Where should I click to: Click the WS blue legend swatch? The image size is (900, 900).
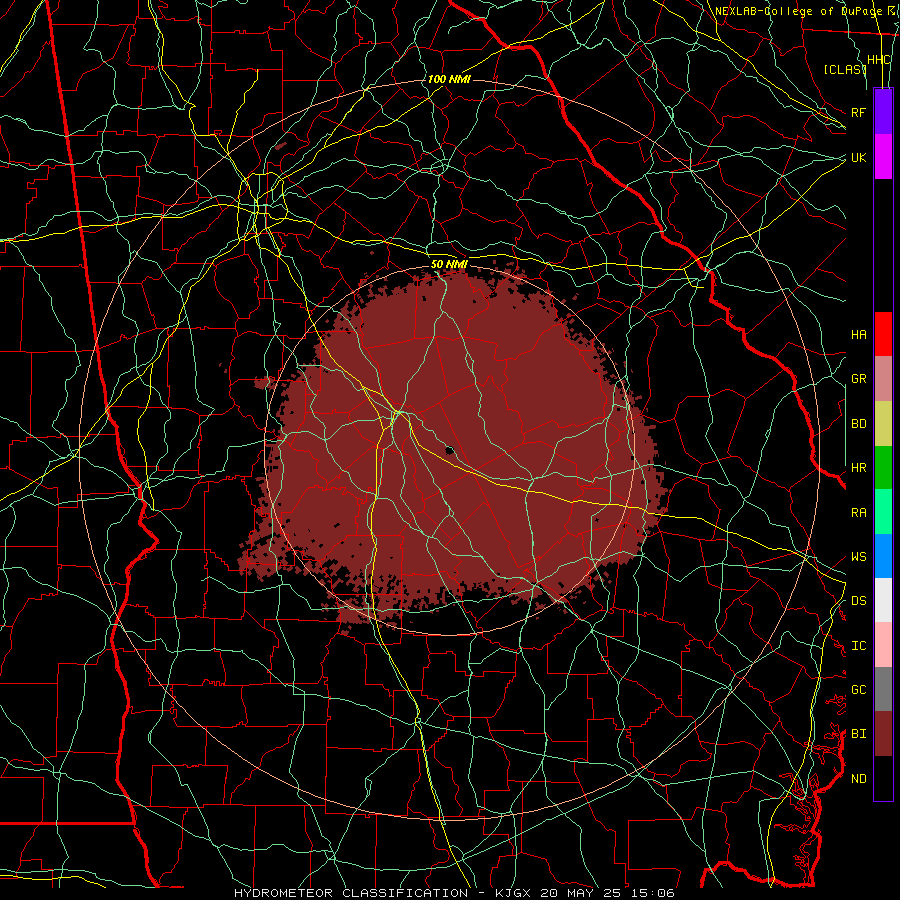coord(883,556)
